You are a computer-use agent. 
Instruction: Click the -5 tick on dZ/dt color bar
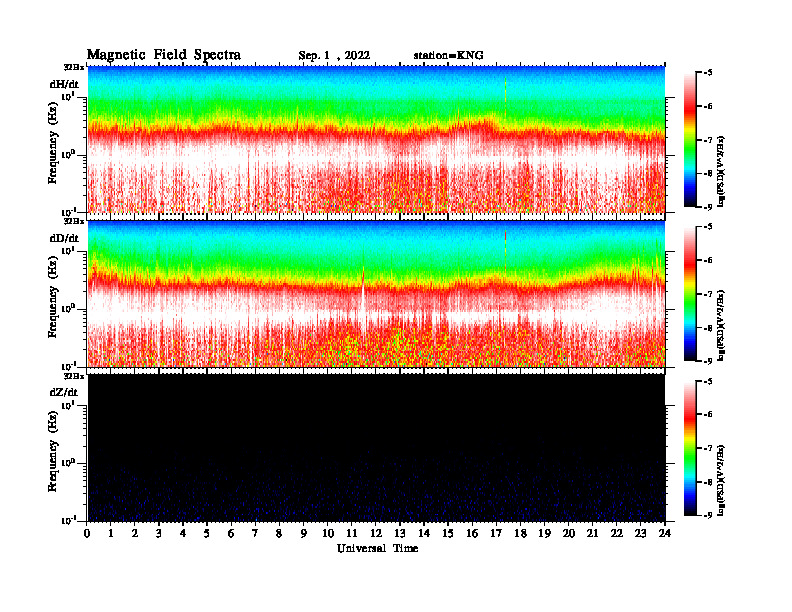[708, 381]
